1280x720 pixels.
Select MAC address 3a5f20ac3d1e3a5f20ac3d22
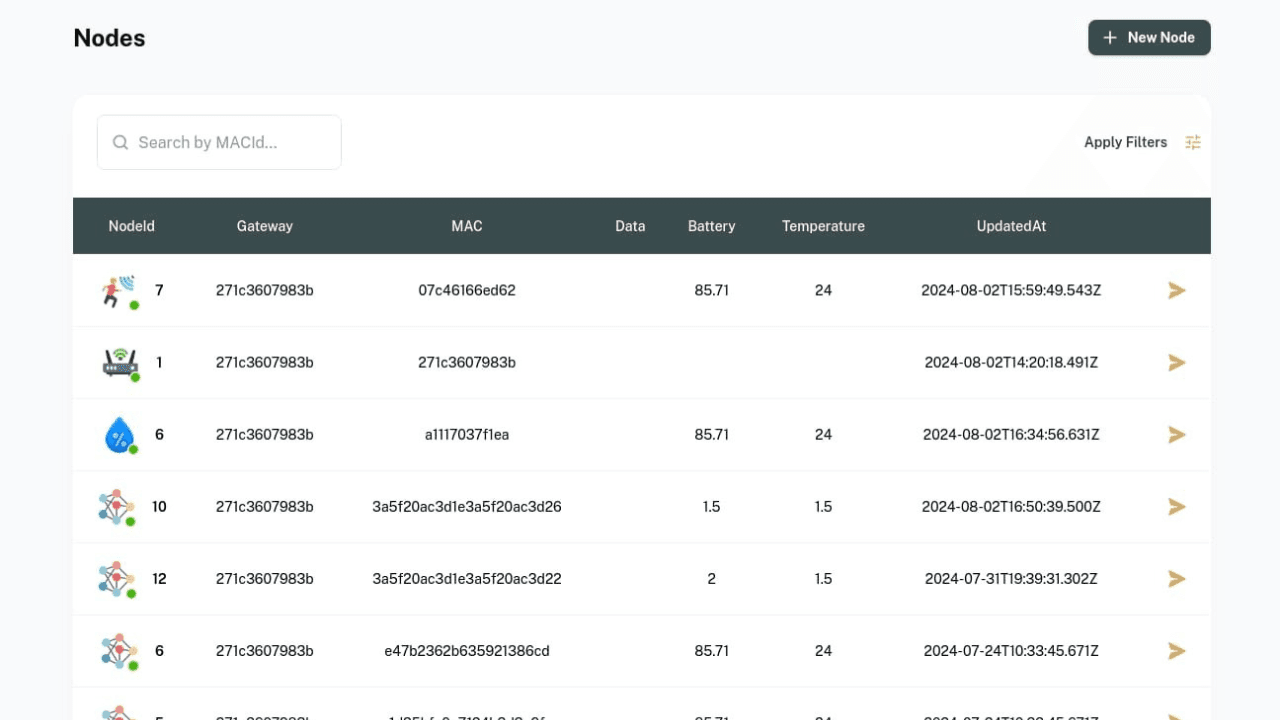(x=467, y=578)
